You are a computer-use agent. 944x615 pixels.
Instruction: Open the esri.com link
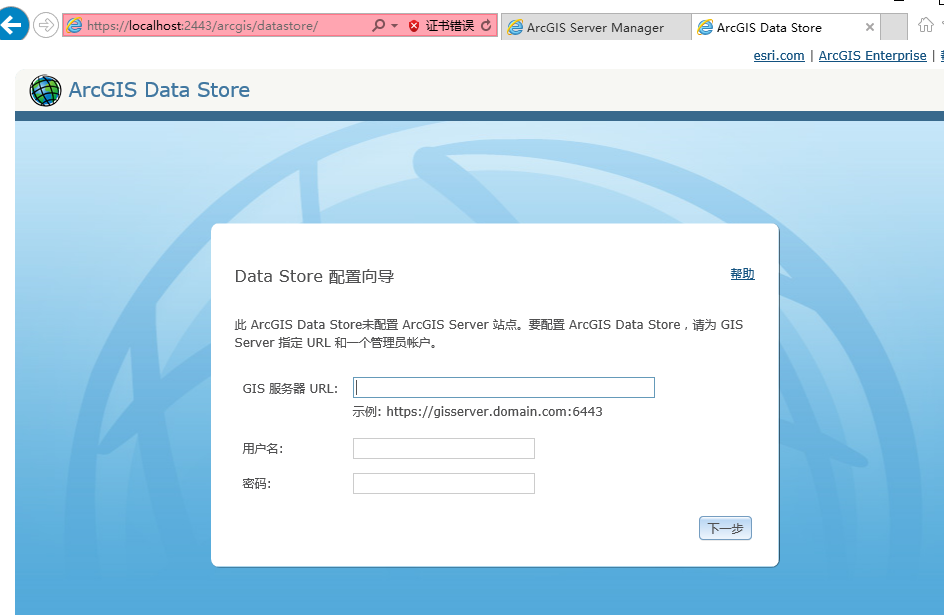tap(778, 55)
